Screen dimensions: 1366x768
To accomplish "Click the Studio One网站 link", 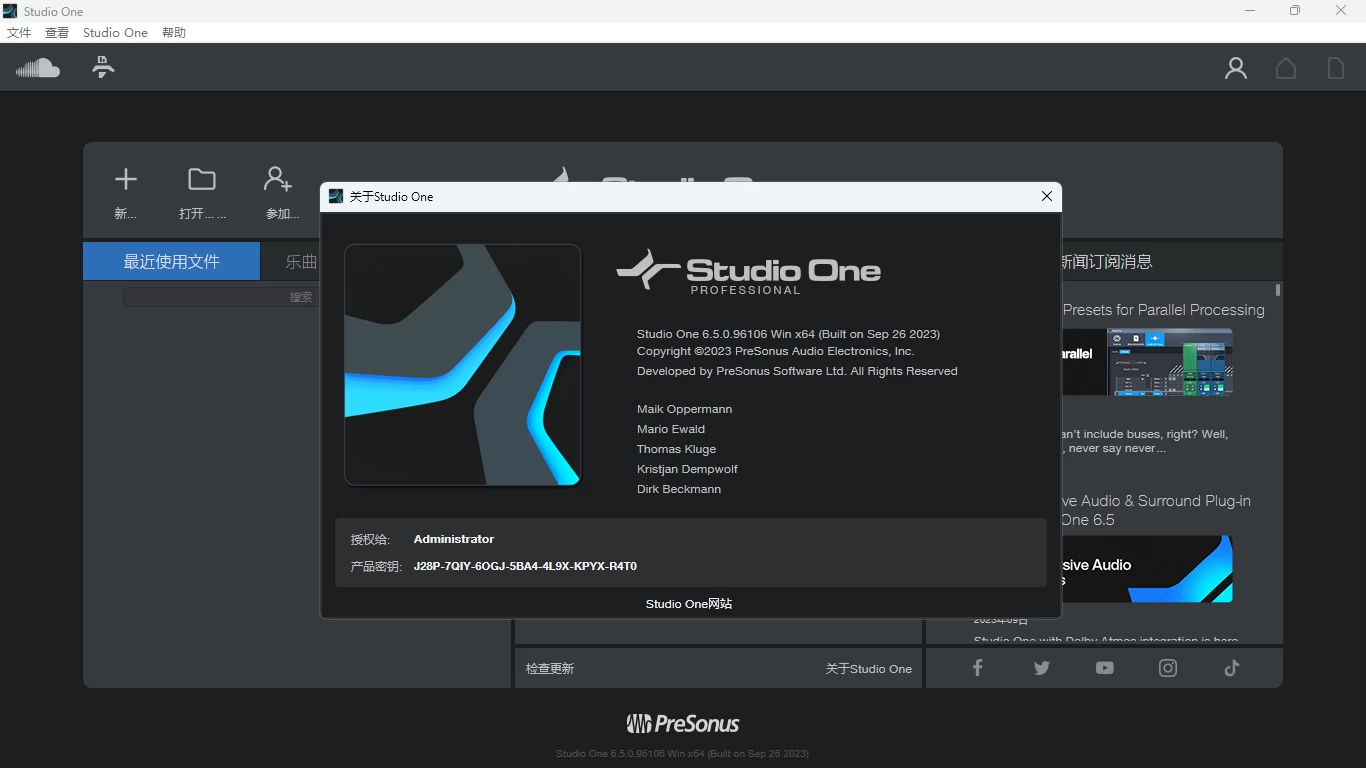I will (689, 604).
